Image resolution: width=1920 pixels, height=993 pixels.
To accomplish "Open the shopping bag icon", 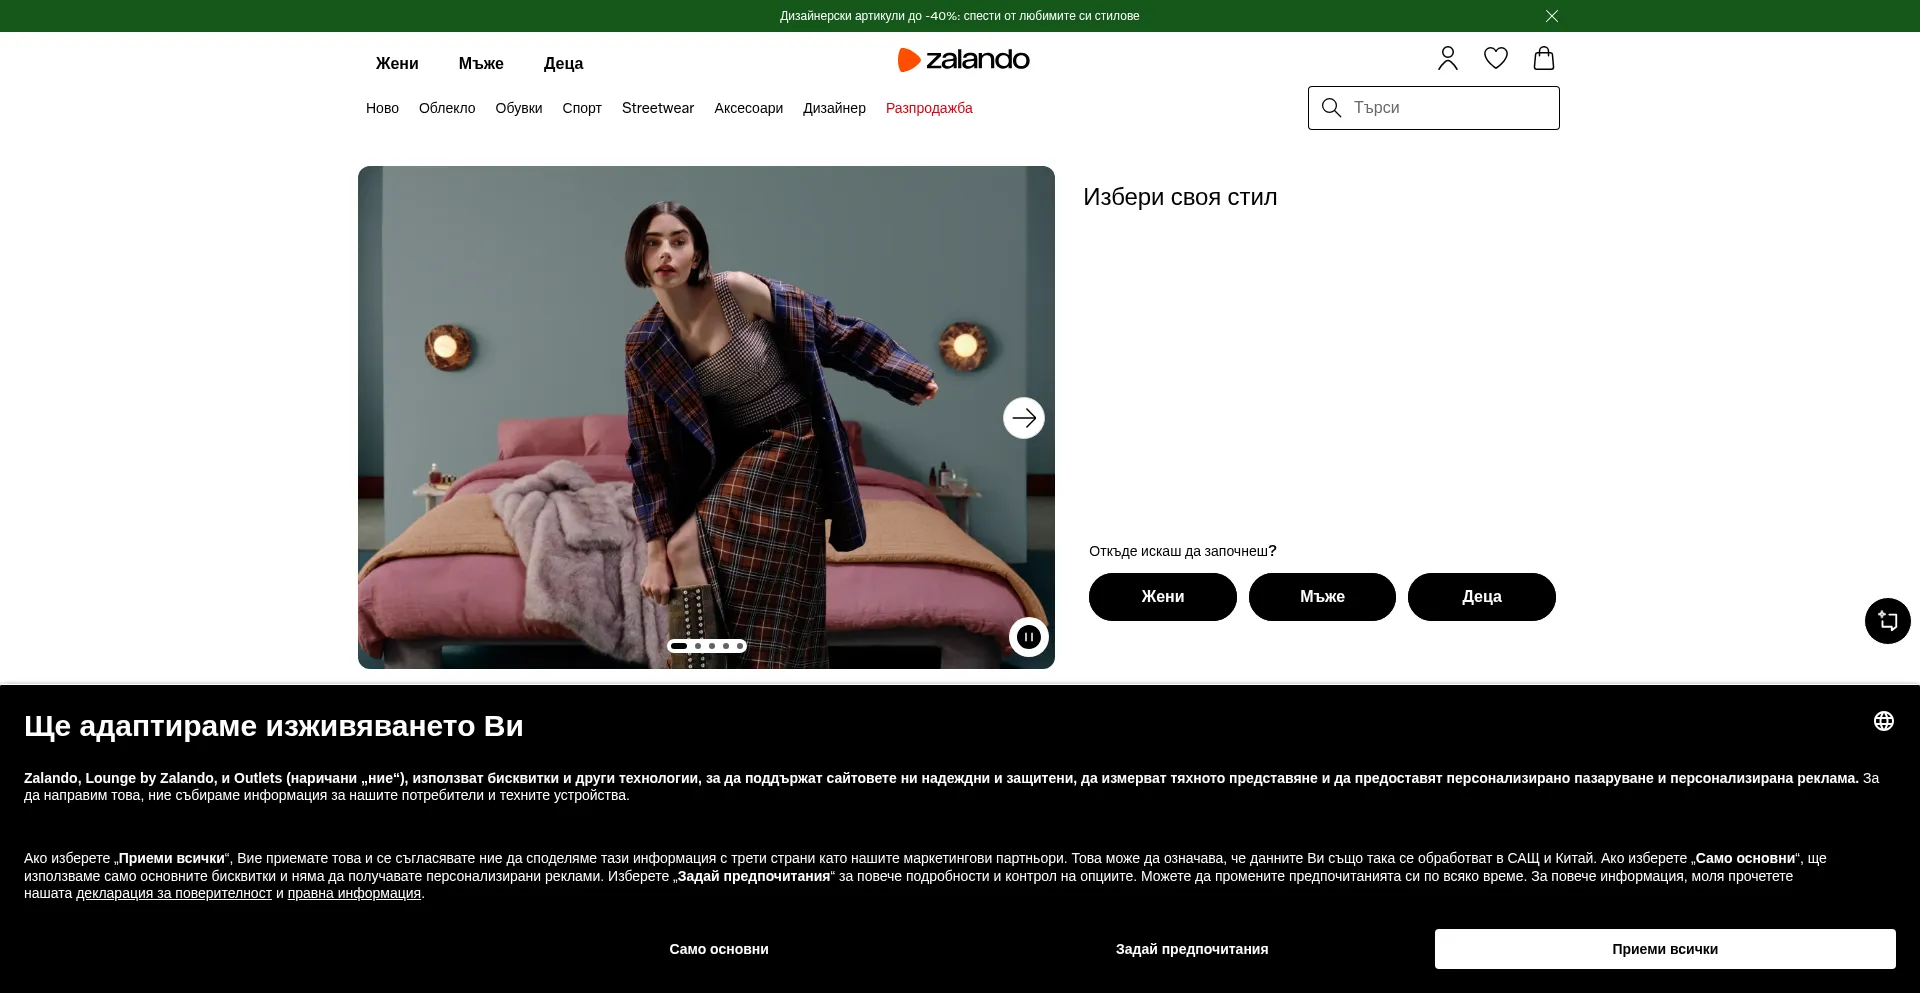I will (1544, 59).
